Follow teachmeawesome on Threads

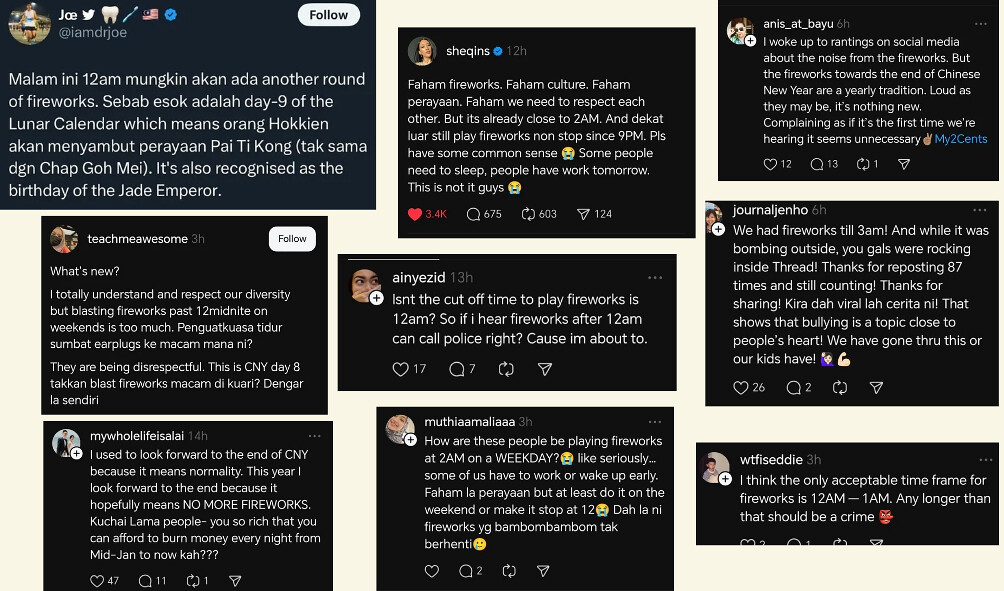[x=292, y=239]
